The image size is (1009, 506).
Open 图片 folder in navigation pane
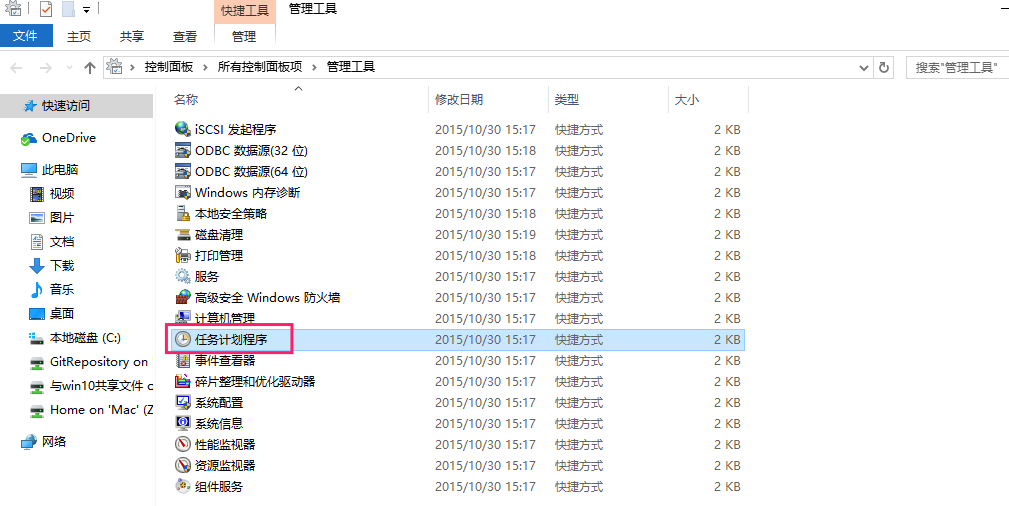(x=62, y=218)
